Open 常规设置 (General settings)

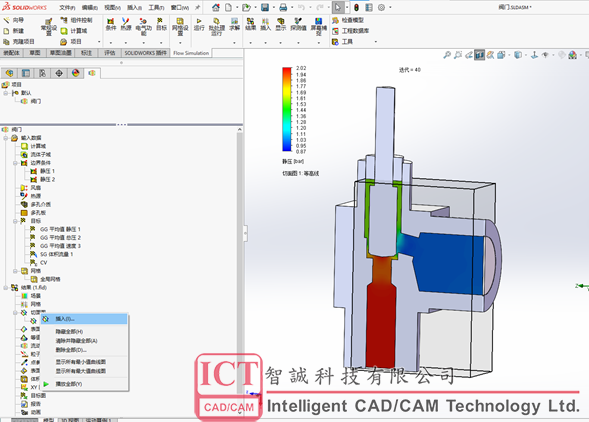point(48,27)
